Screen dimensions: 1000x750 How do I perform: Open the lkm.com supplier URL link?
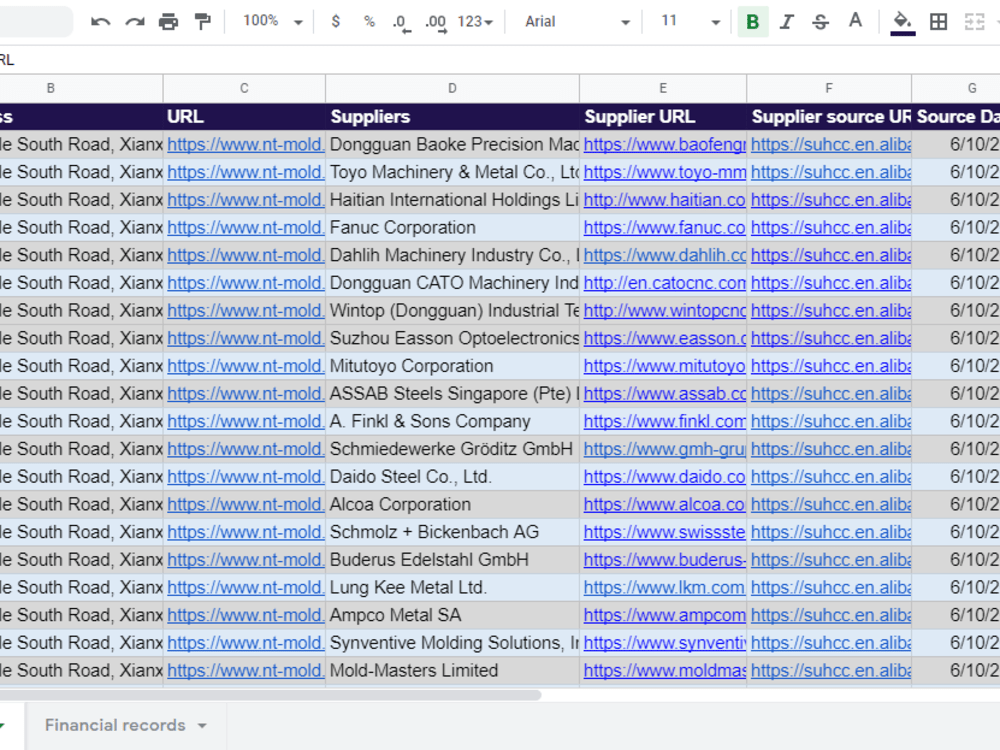point(664,587)
